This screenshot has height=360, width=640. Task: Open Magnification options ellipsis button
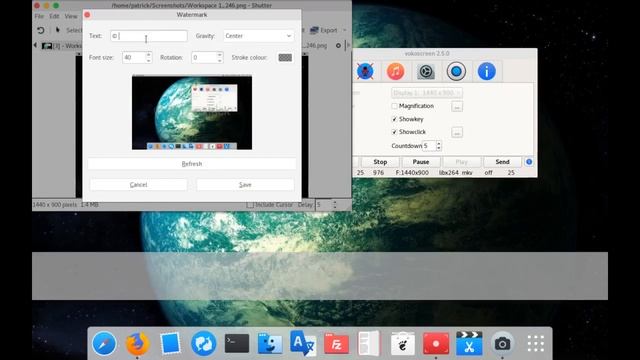457,107
